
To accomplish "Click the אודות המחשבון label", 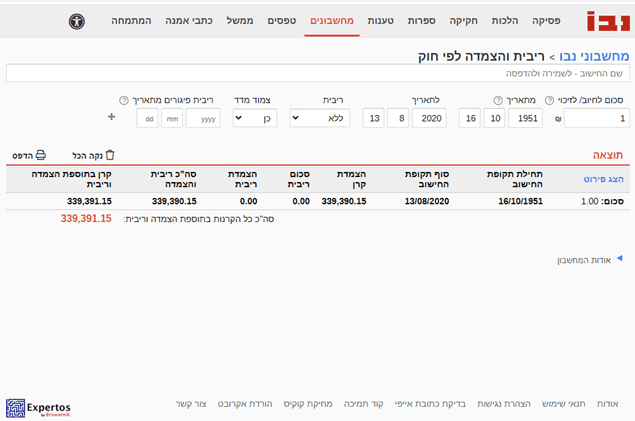I will [584, 260].
